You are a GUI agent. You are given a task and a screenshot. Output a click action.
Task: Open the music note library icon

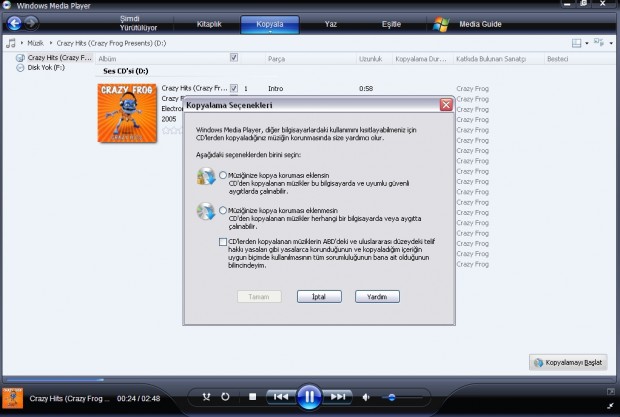[11, 43]
